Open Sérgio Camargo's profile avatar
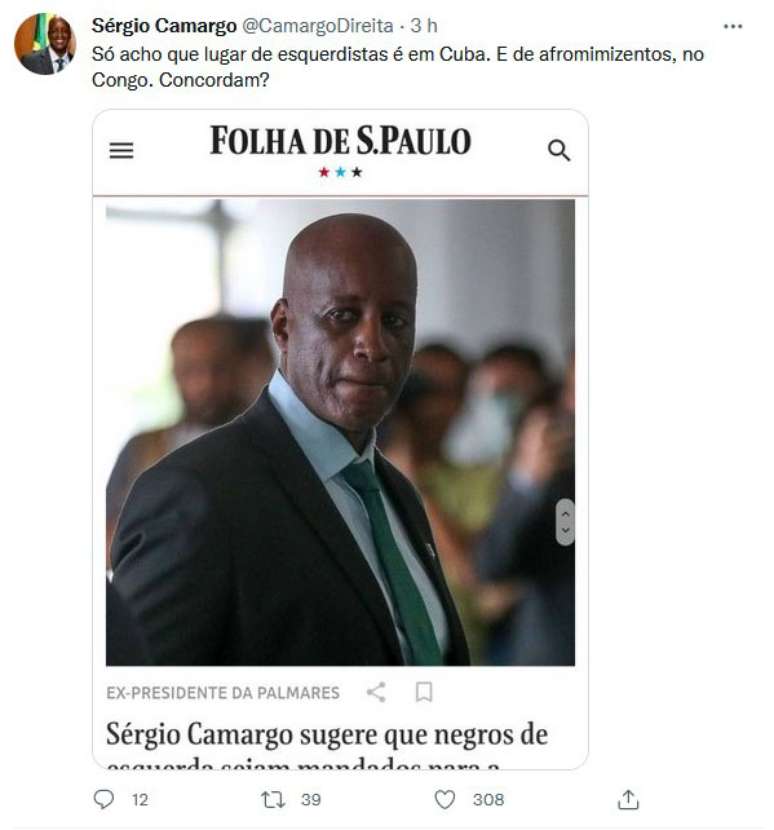Screen dimensions: 774x830 pos(45,44)
